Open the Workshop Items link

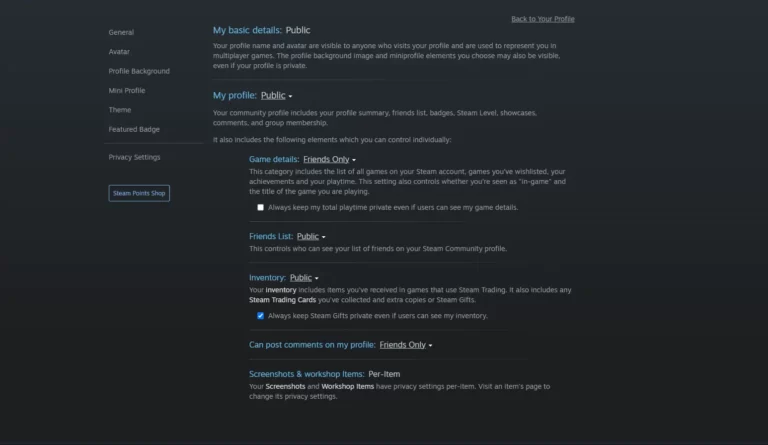348,386
